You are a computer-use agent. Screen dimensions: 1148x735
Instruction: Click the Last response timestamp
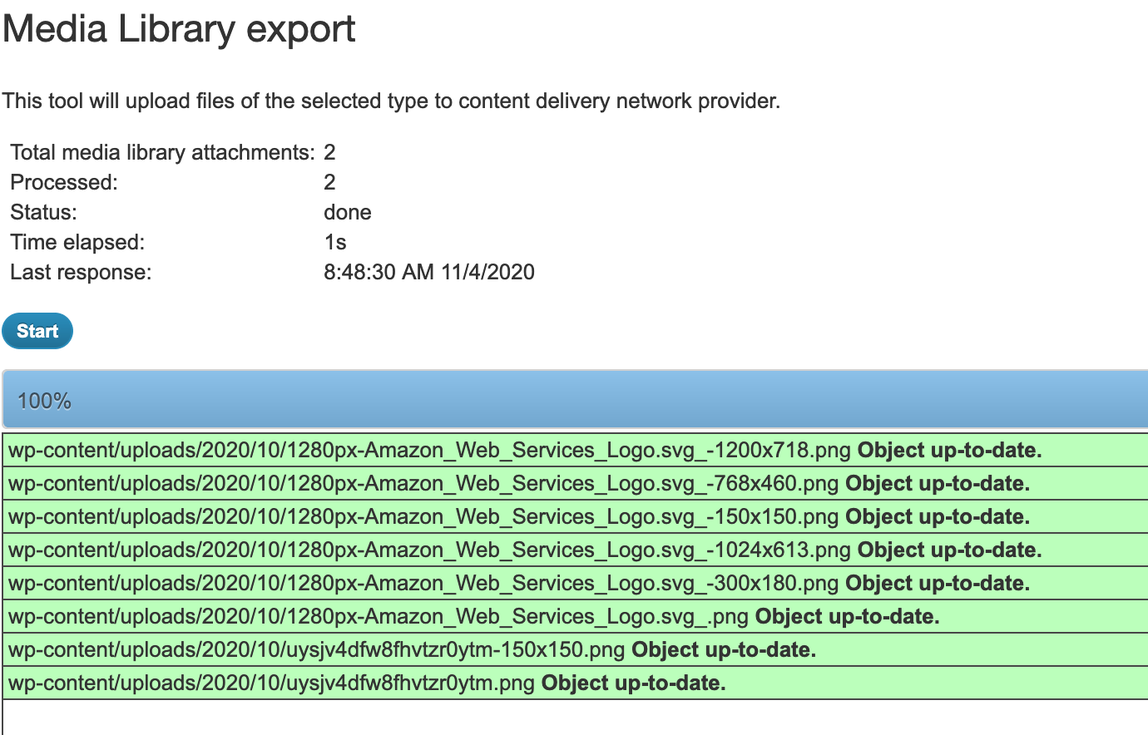coord(429,272)
